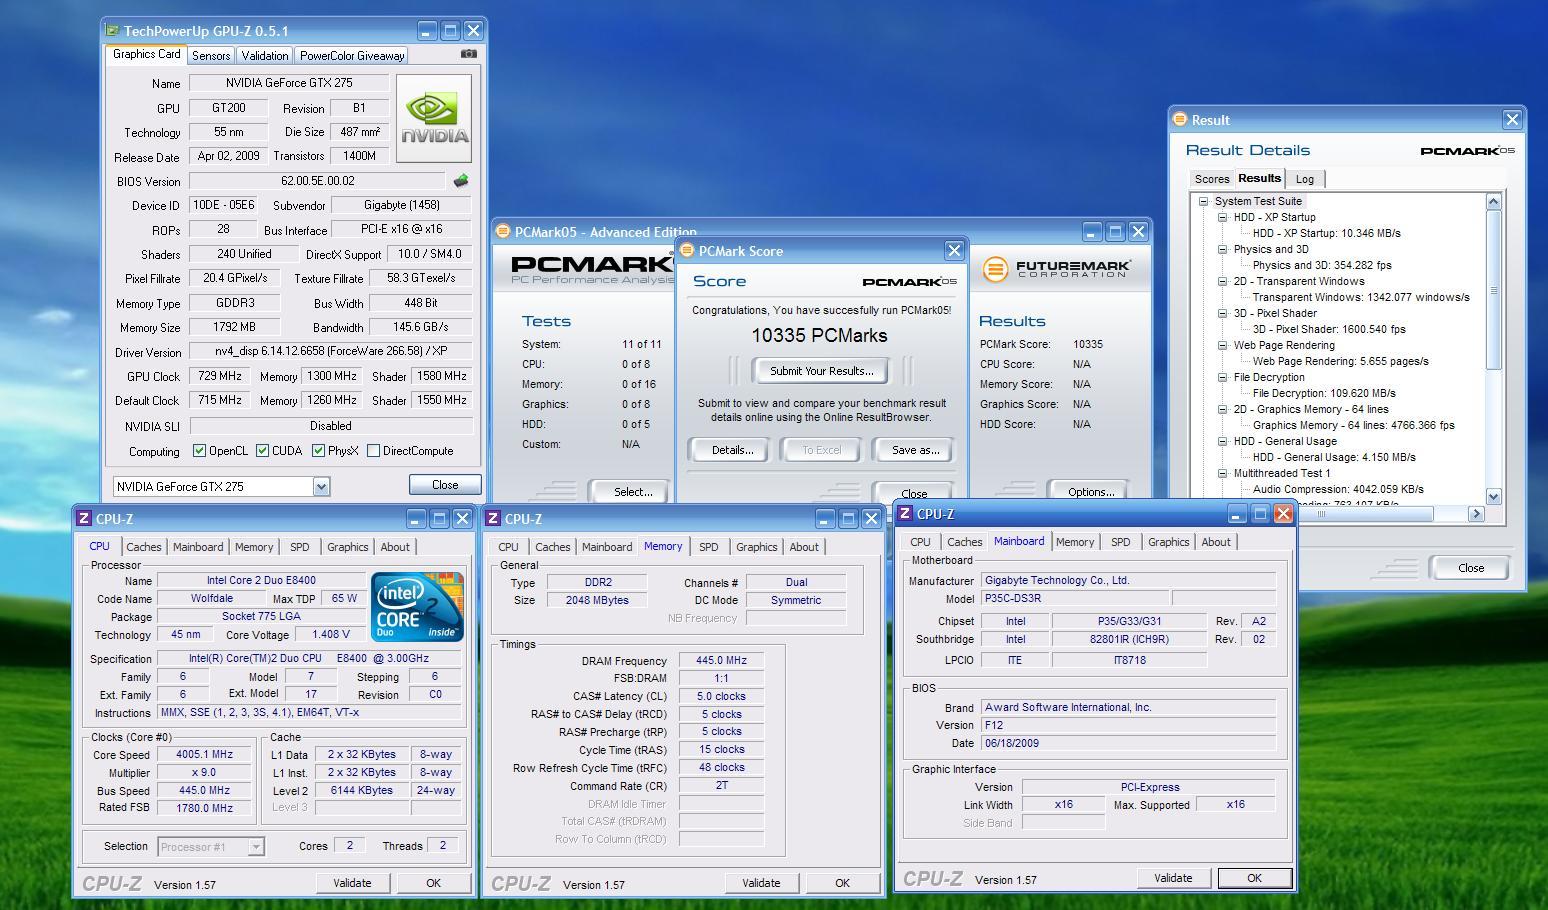This screenshot has width=1548, height=910.
Task: Collapse the Web Page Rendering node
Action: (x=1222, y=345)
